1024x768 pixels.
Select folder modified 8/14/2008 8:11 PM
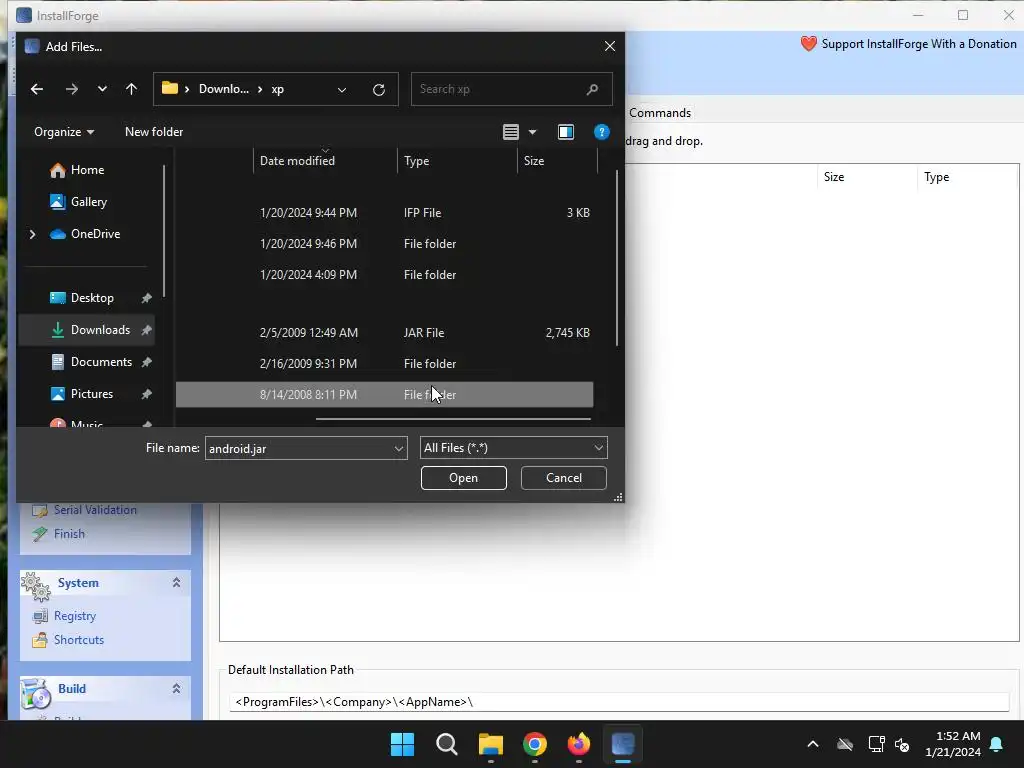click(x=385, y=394)
